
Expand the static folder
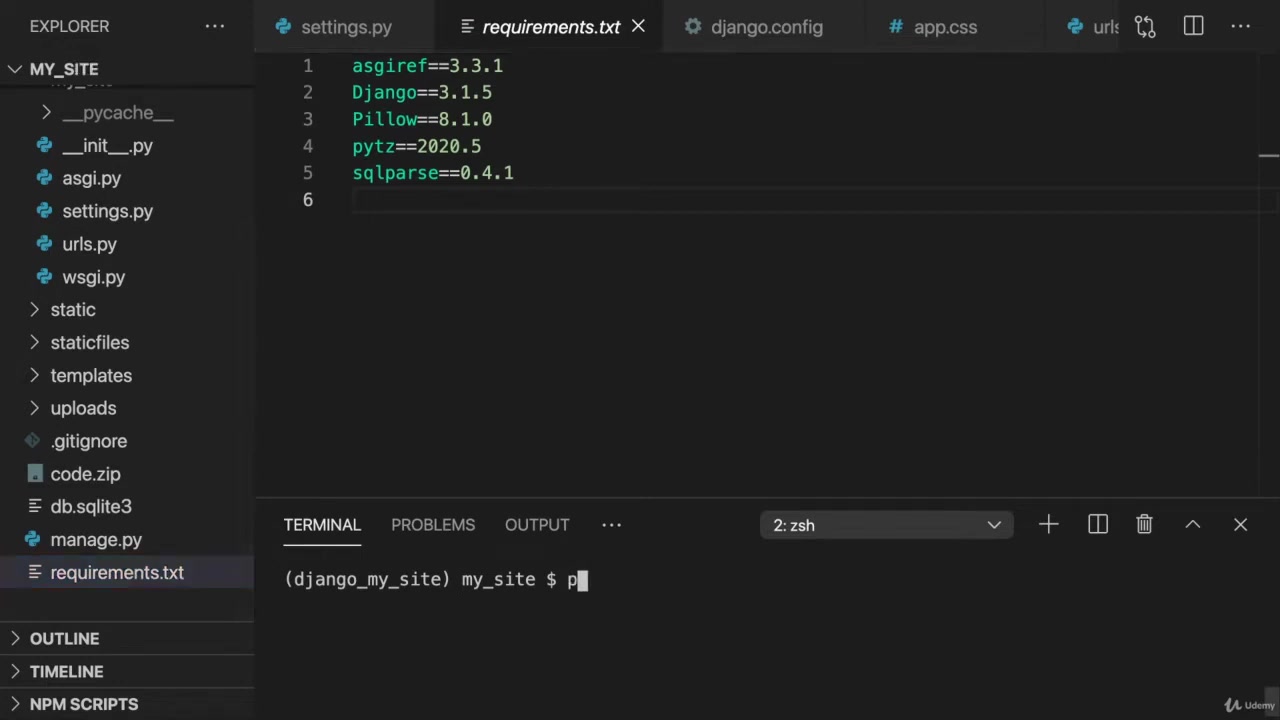(x=72, y=310)
